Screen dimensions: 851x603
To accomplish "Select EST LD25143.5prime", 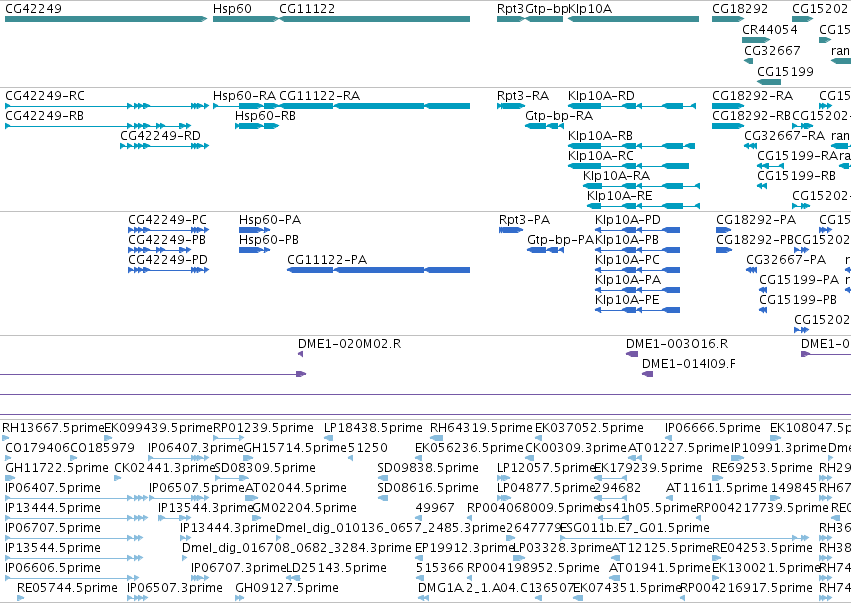I will pos(291,579).
